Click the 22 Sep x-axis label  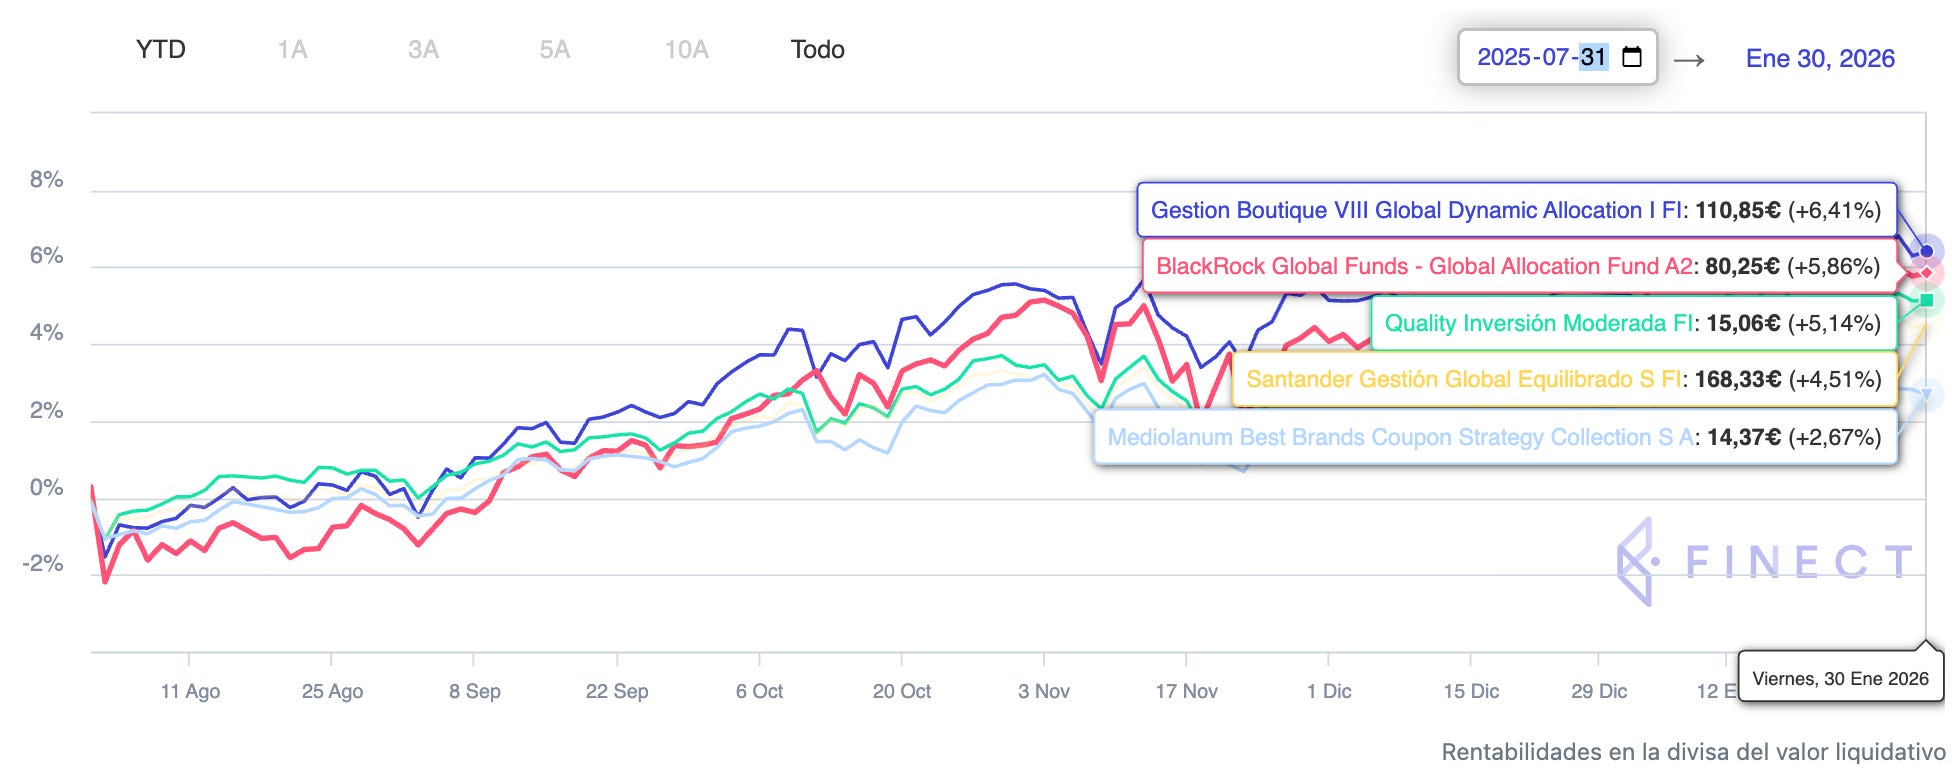[x=617, y=691]
